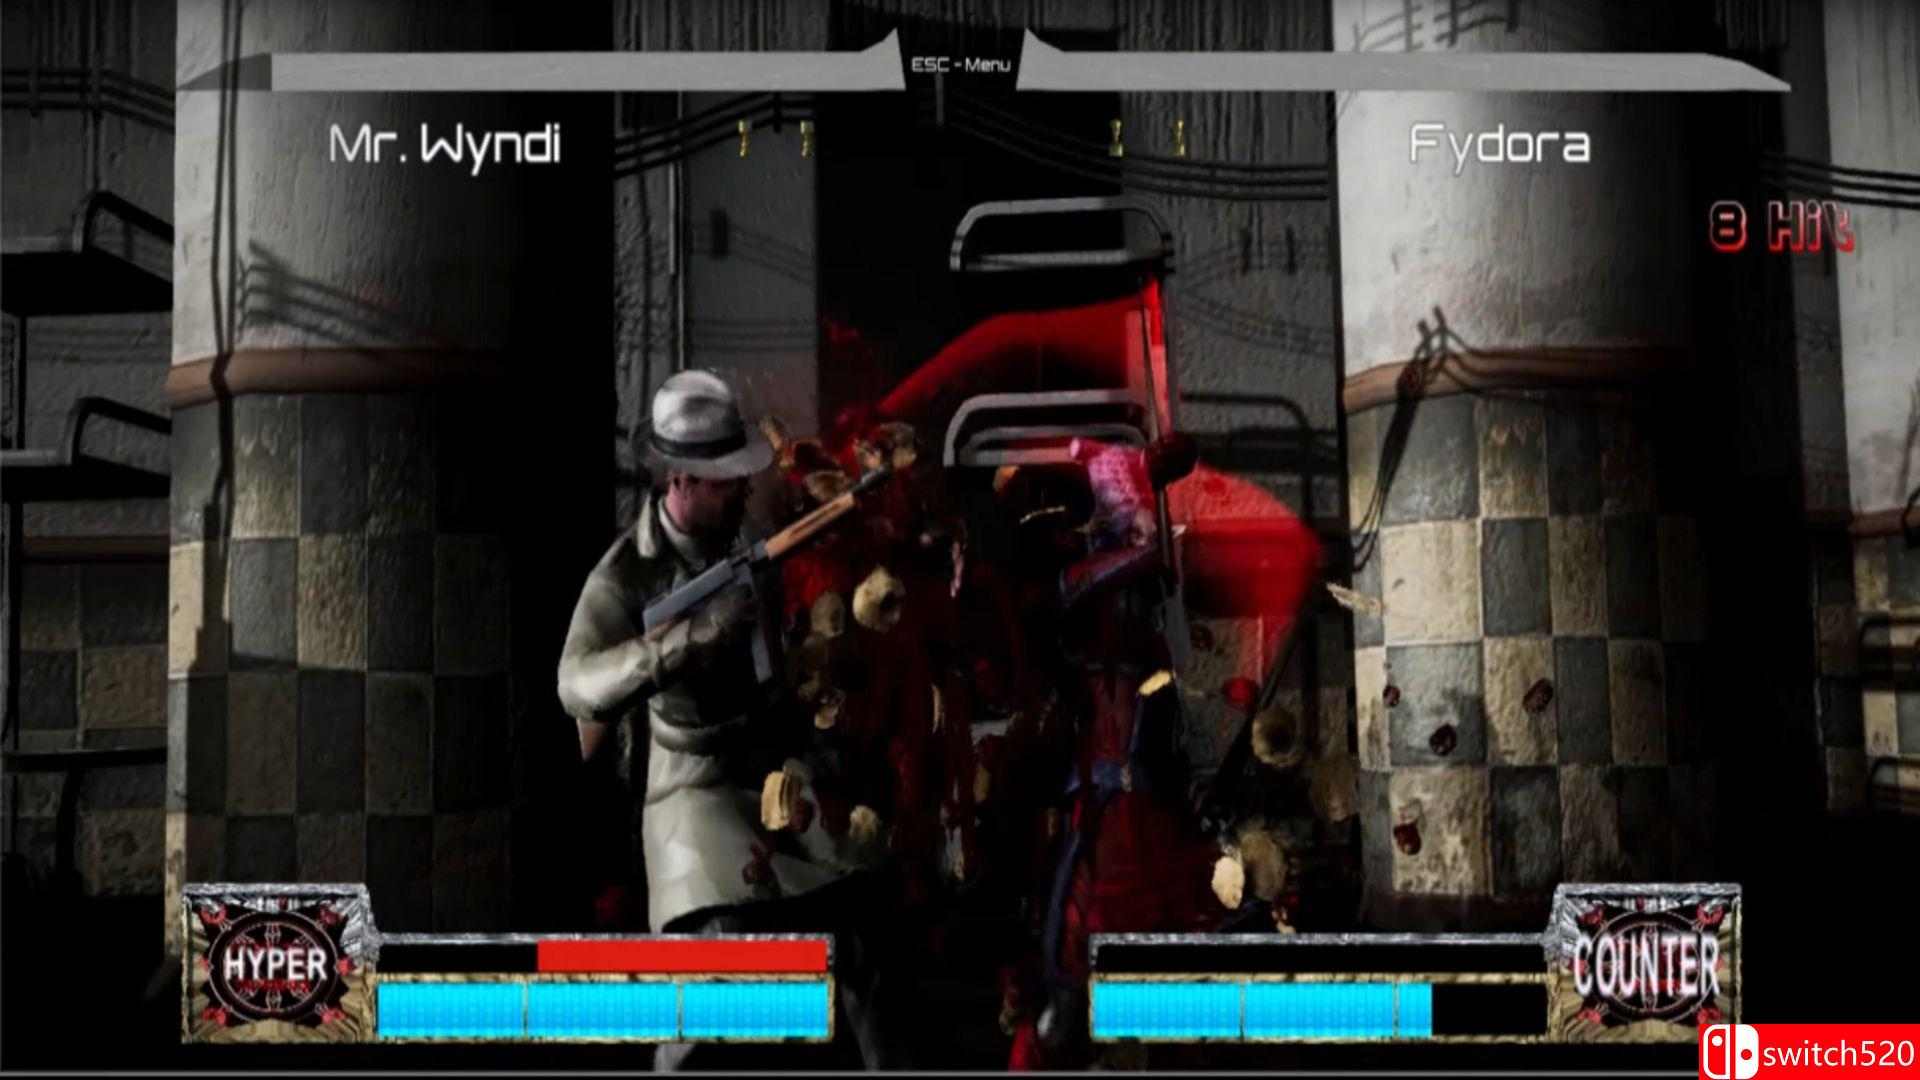Click the switch520 watermark text
The width and height of the screenshot is (1920, 1080).
pos(1838,1052)
